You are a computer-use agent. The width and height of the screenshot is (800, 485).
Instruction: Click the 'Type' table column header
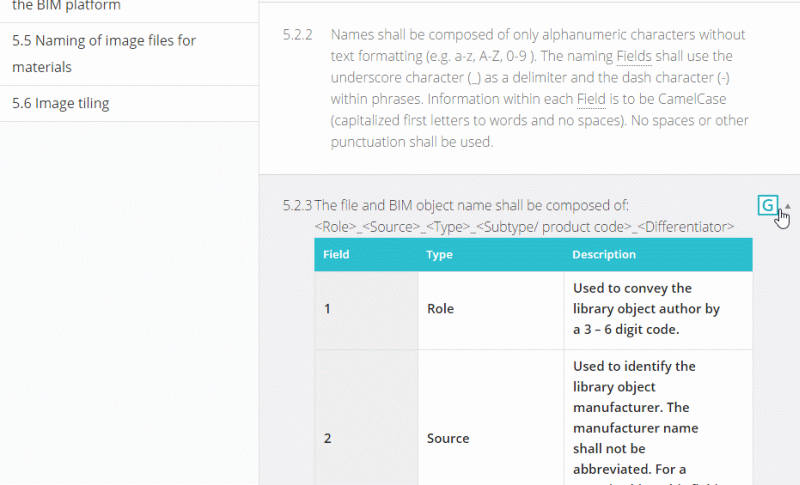[x=439, y=255]
